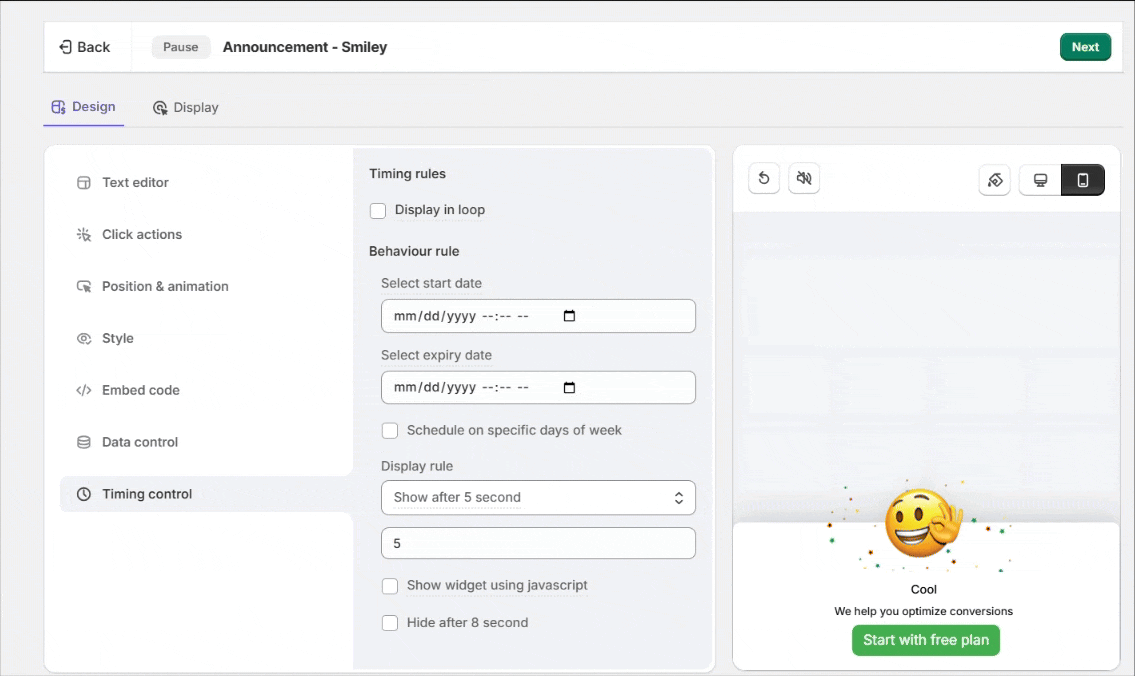
Task: Click the seconds delay input field
Action: [x=538, y=543]
